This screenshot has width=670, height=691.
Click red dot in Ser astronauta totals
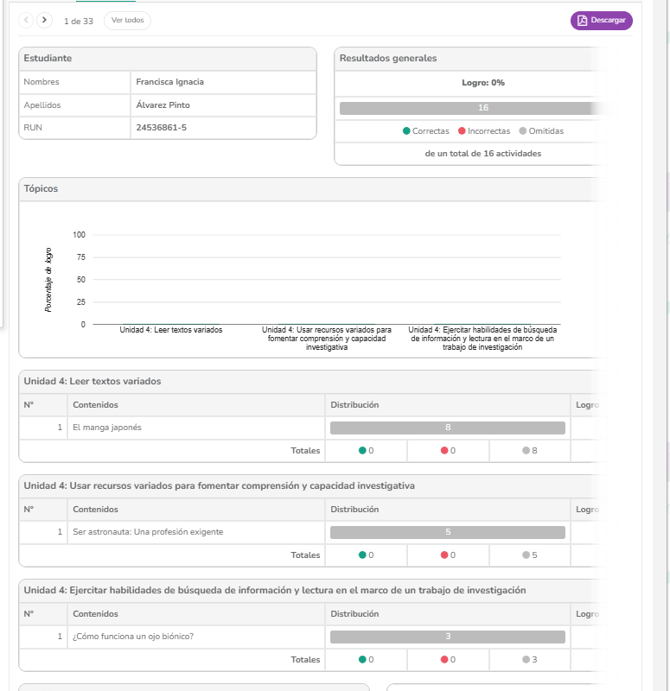point(445,555)
